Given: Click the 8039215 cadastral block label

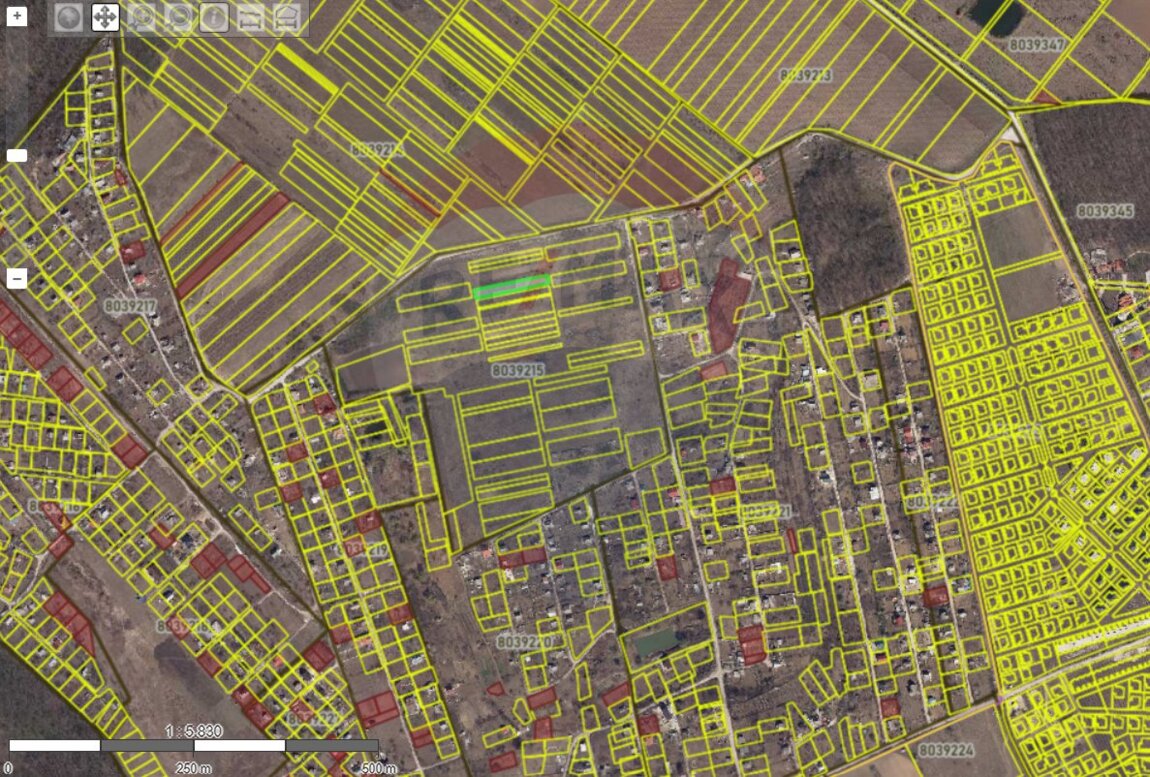Looking at the screenshot, I should [x=519, y=370].
